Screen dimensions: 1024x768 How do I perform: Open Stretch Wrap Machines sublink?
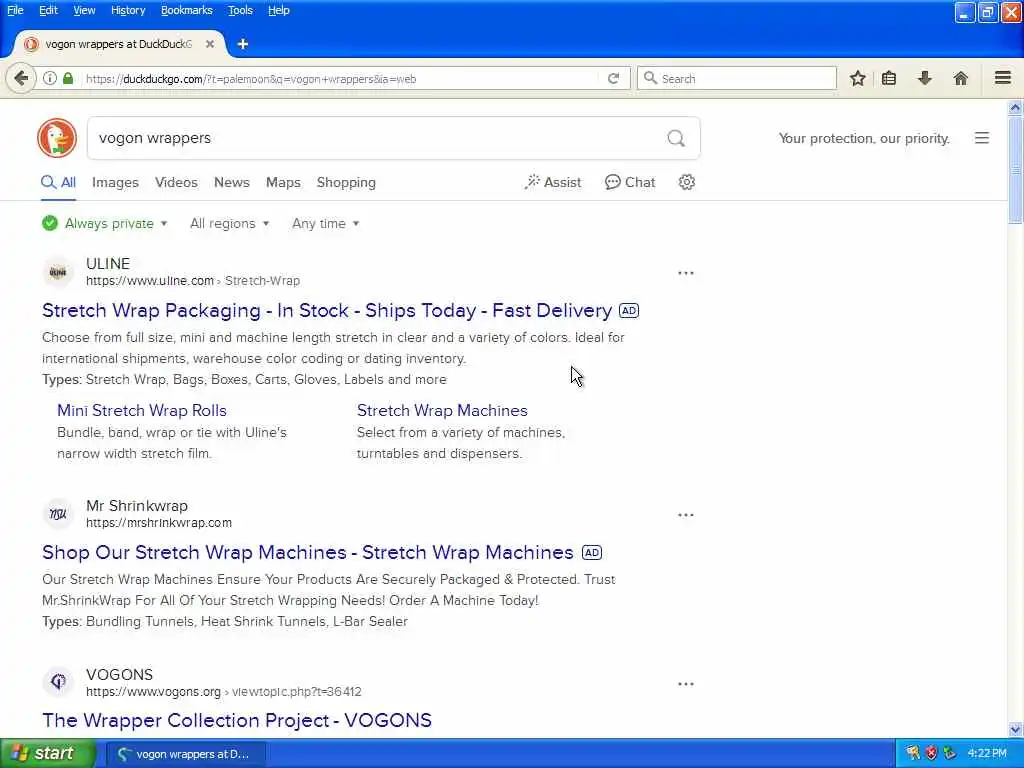(442, 411)
